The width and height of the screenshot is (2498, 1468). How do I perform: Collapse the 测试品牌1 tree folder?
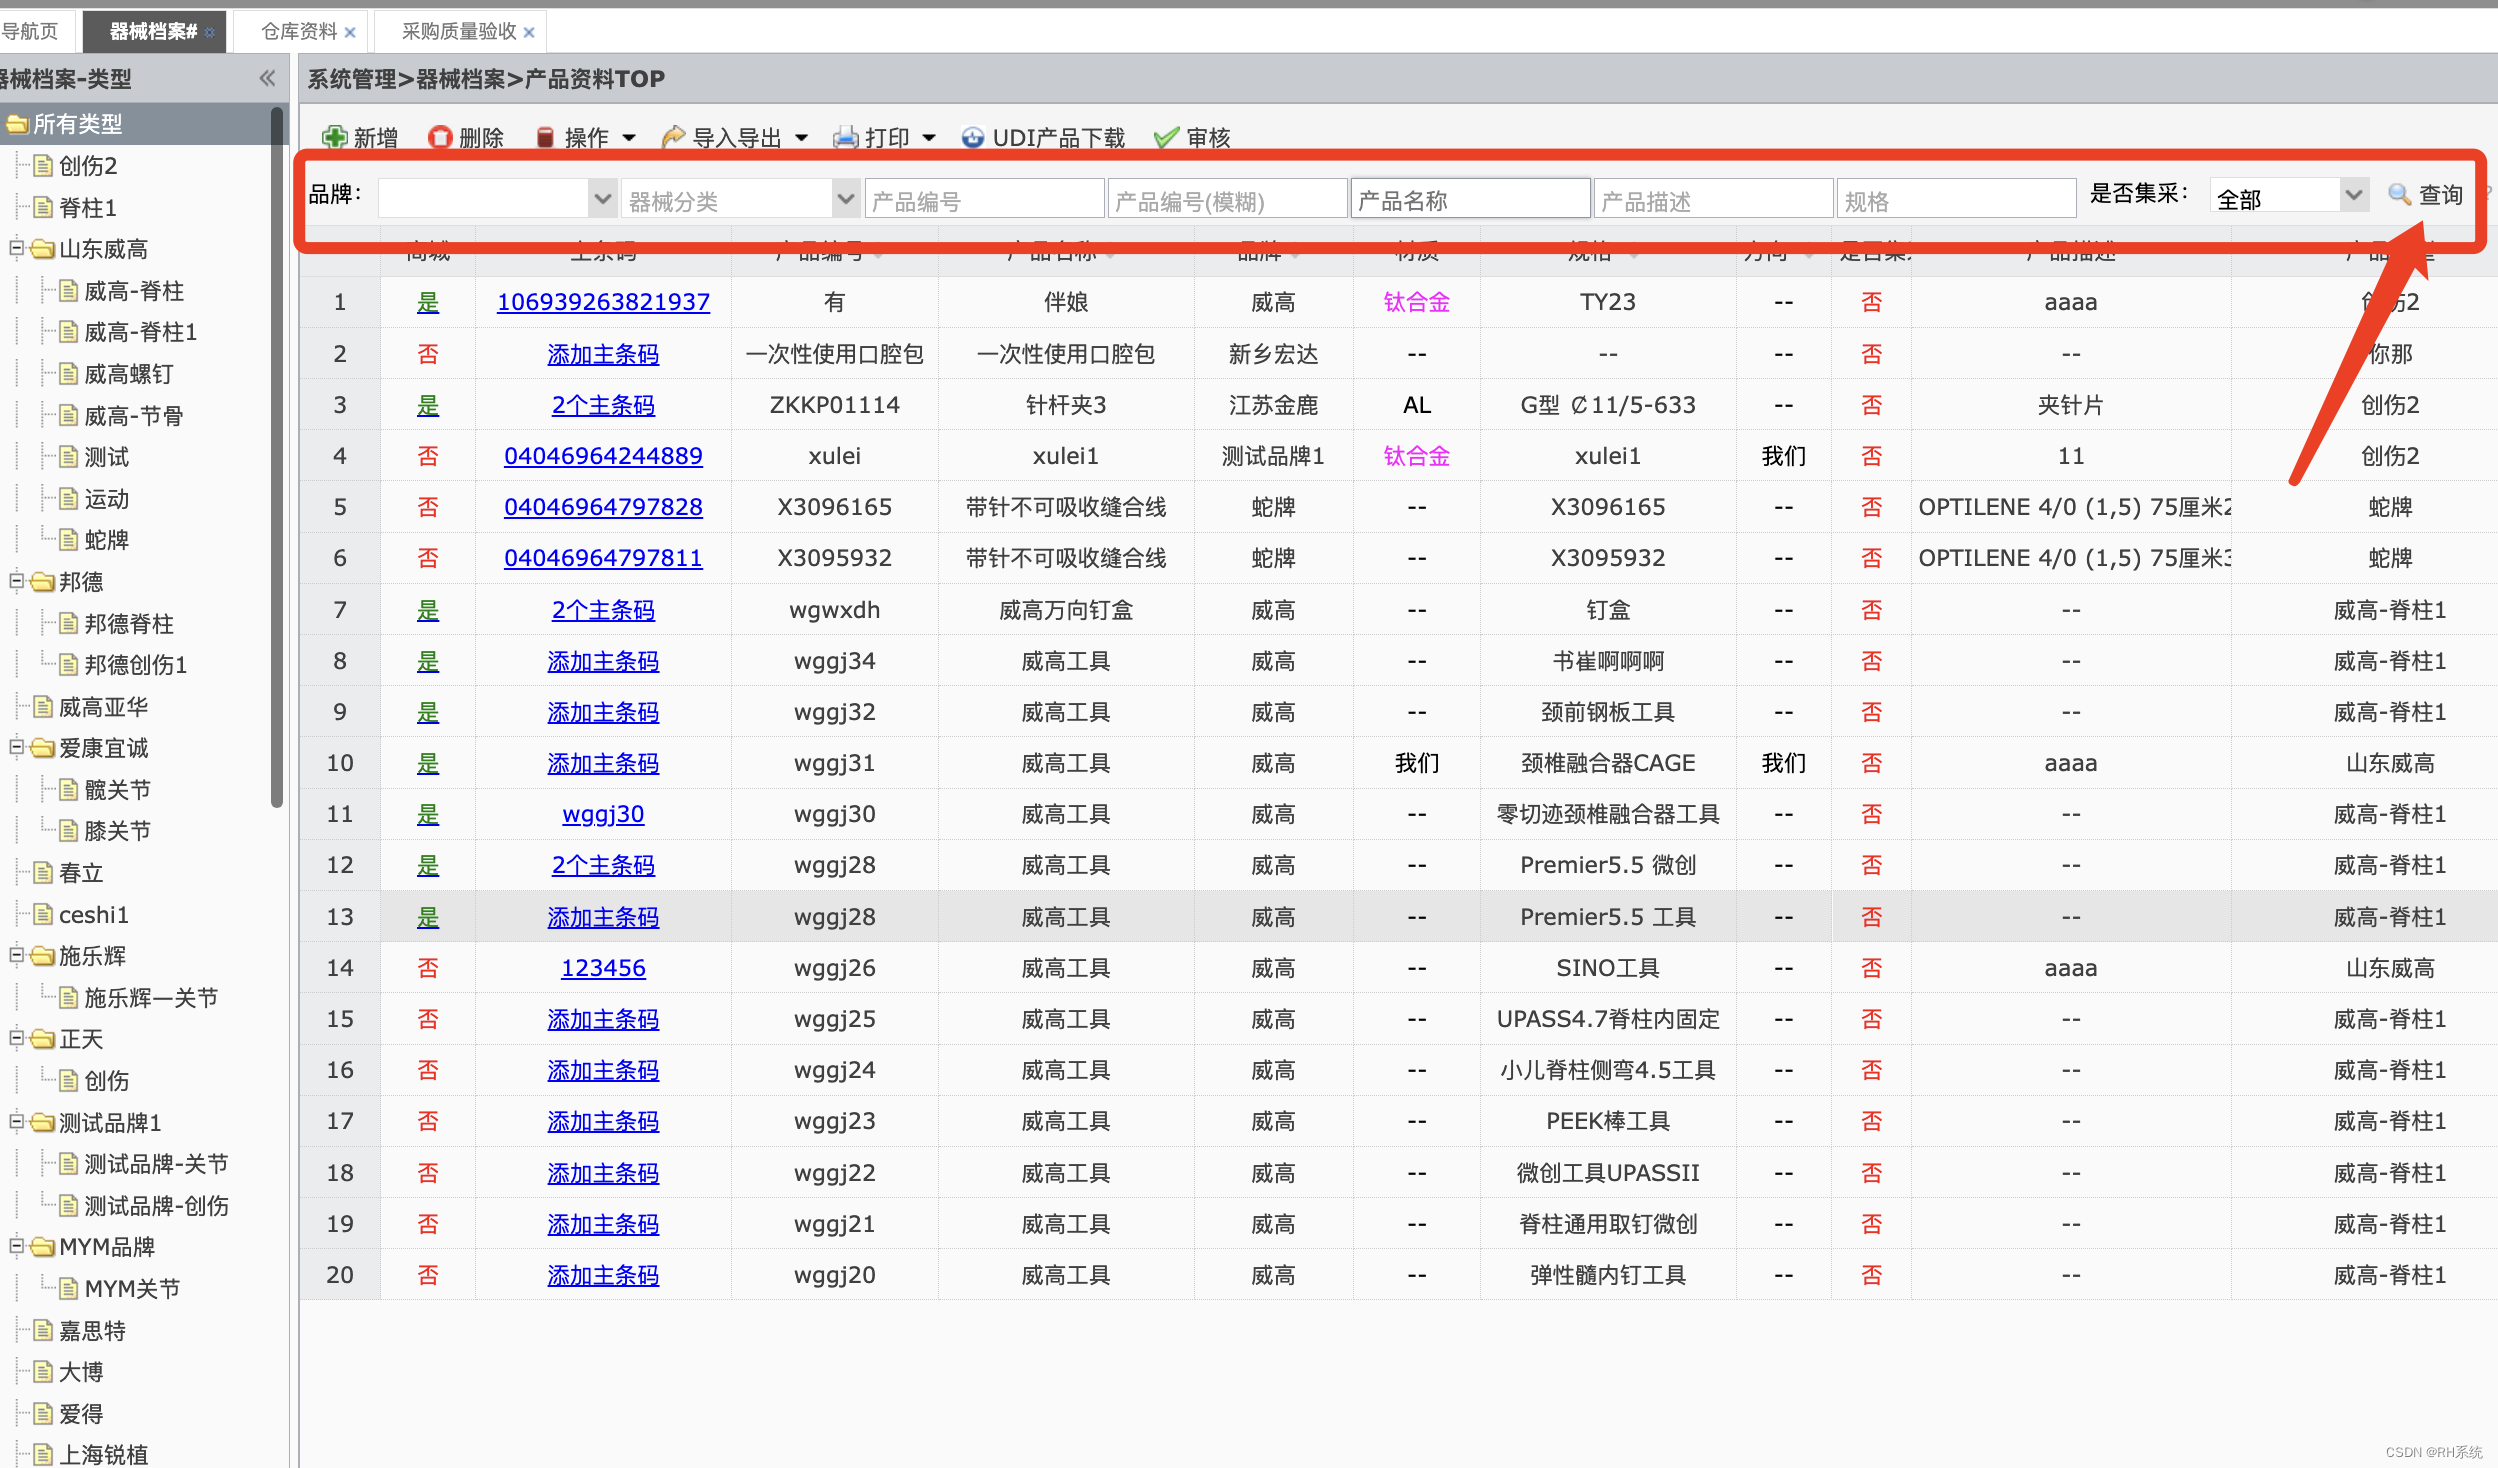pyautogui.click(x=17, y=1121)
